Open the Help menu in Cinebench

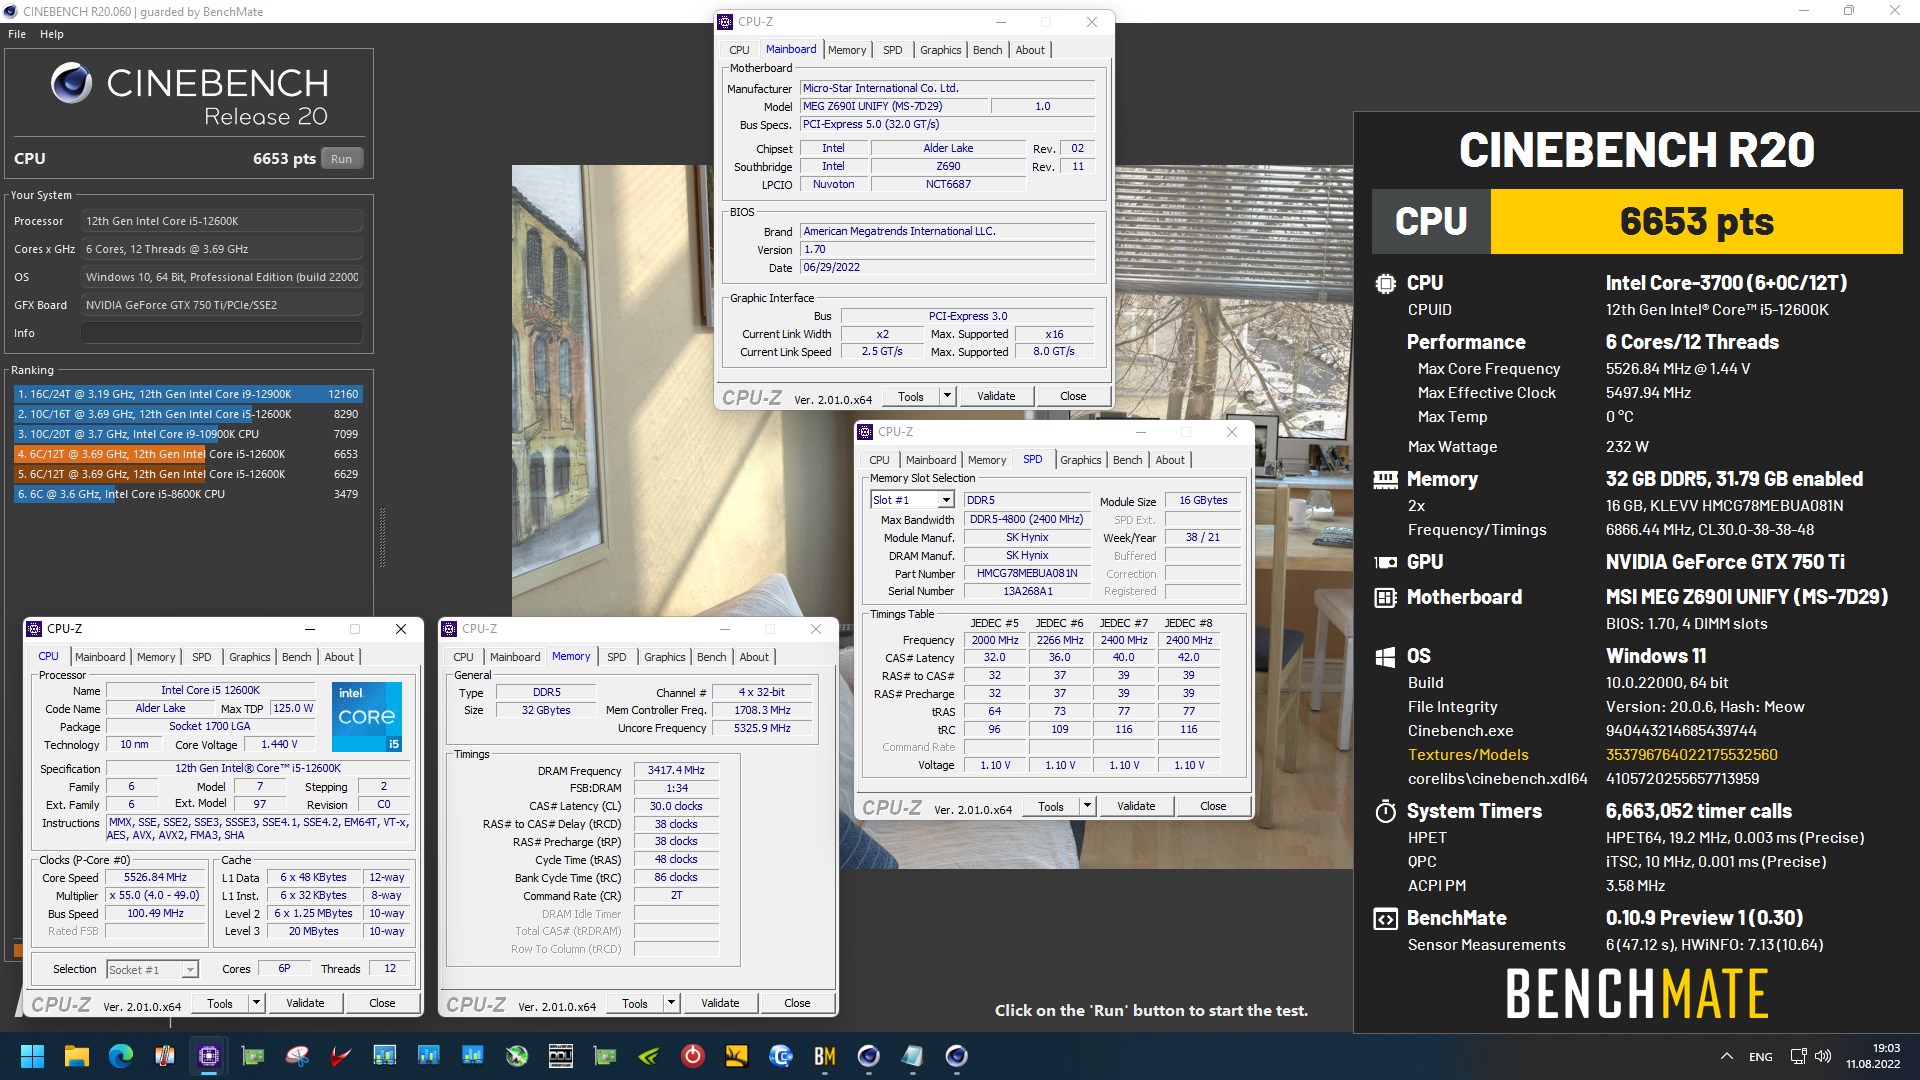tap(52, 34)
